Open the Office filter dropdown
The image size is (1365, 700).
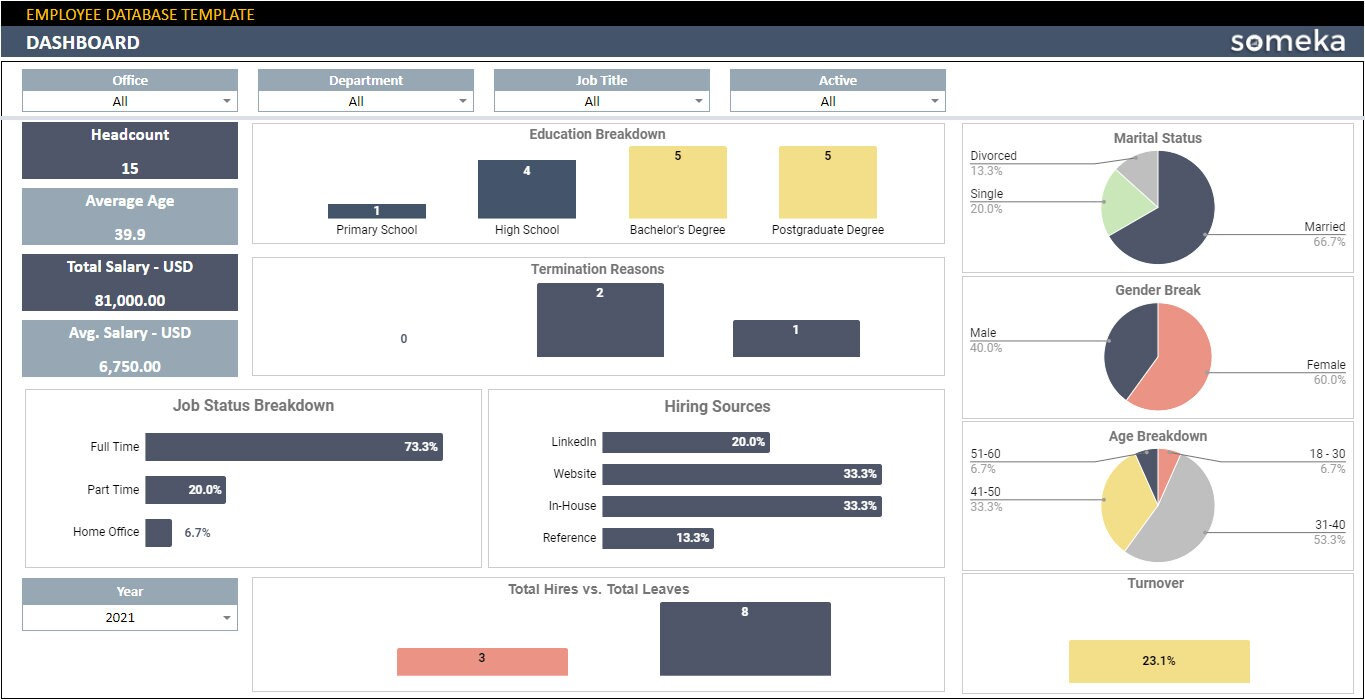(x=230, y=101)
